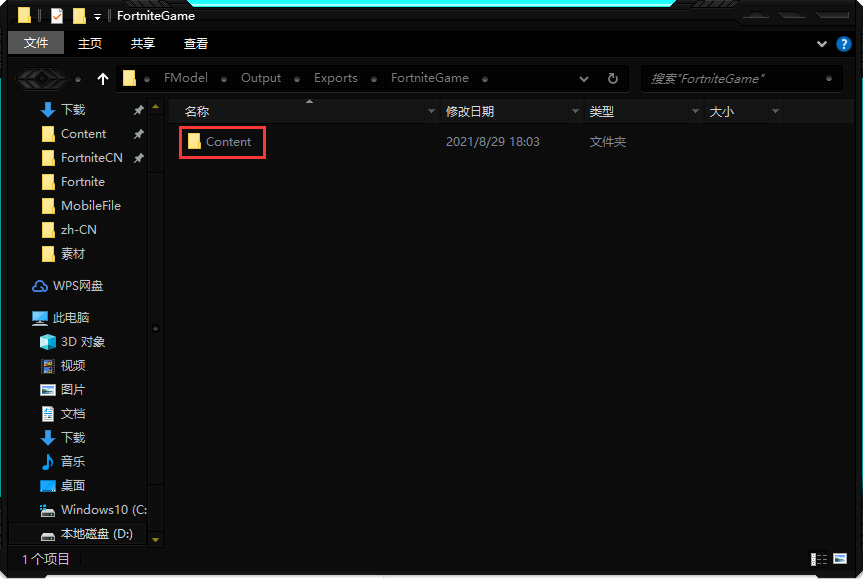Click the 2021/8/29 18:03 date cell
Screen dimensions: 863x579
492,142
